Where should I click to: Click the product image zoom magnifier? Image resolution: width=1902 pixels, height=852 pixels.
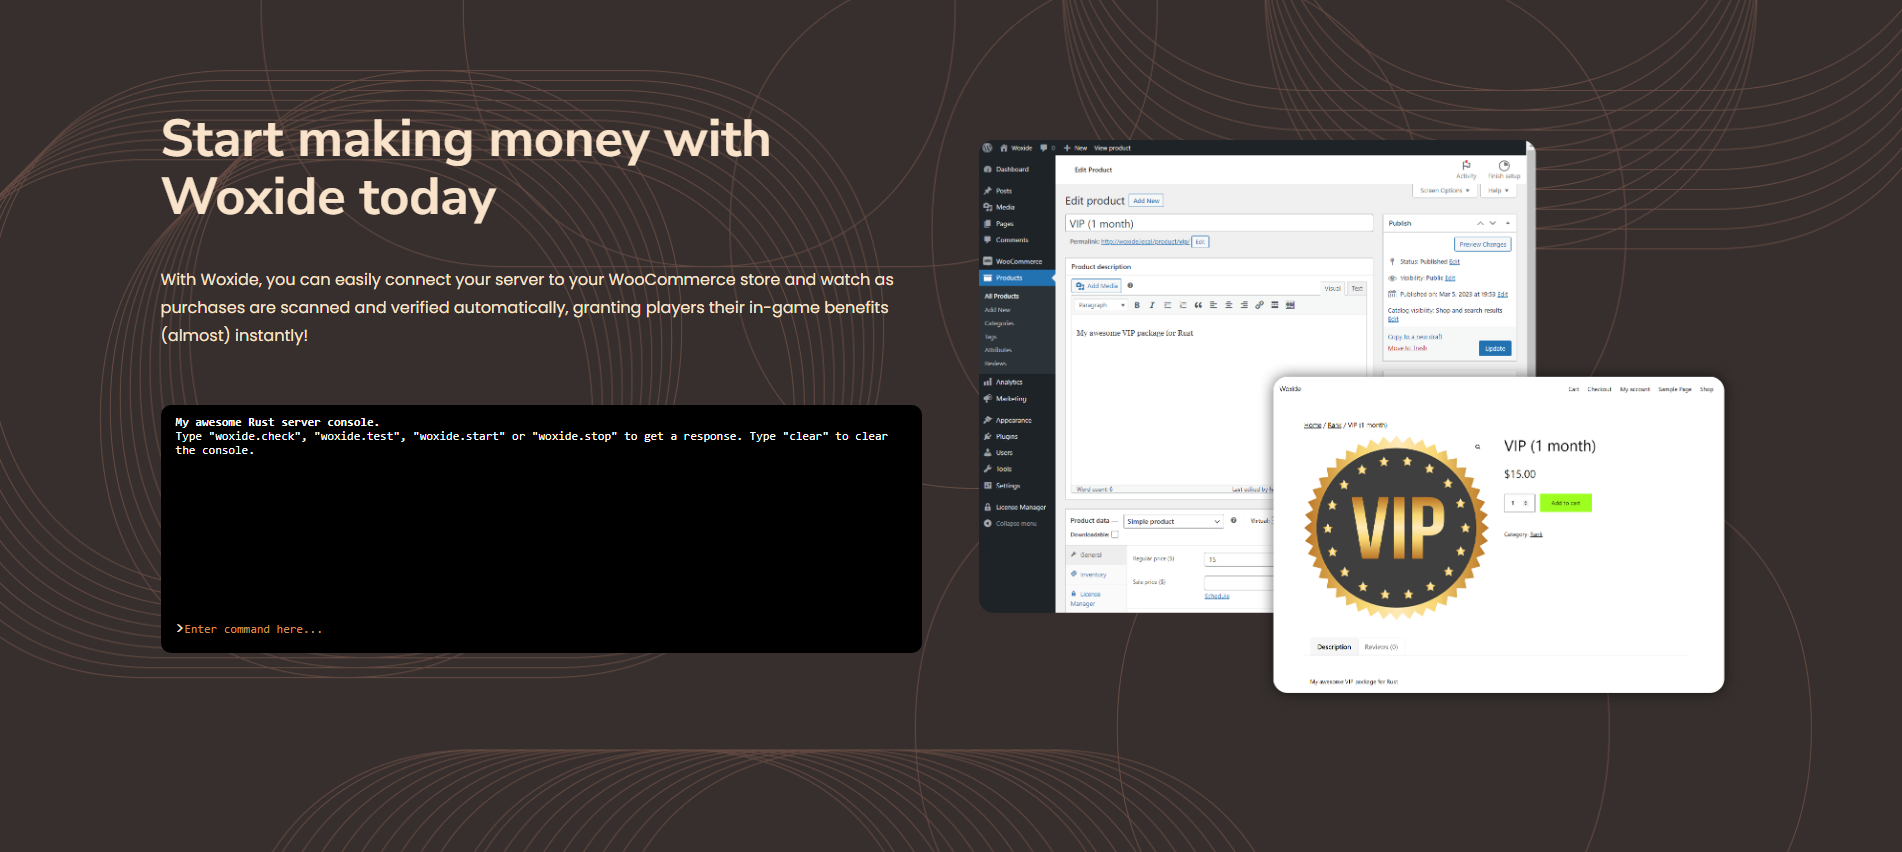click(1477, 447)
